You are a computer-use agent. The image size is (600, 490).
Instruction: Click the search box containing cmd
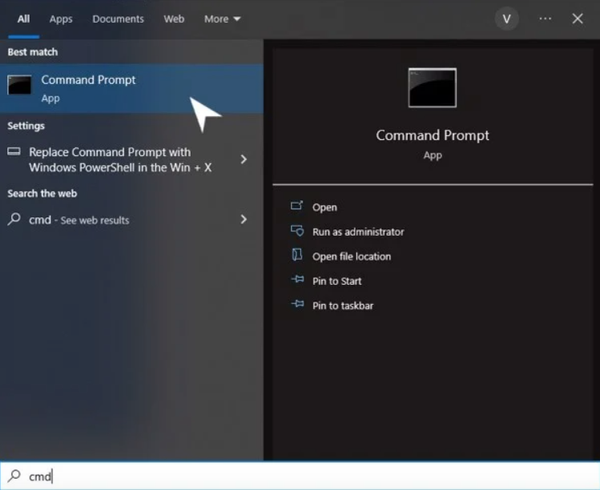point(300,476)
